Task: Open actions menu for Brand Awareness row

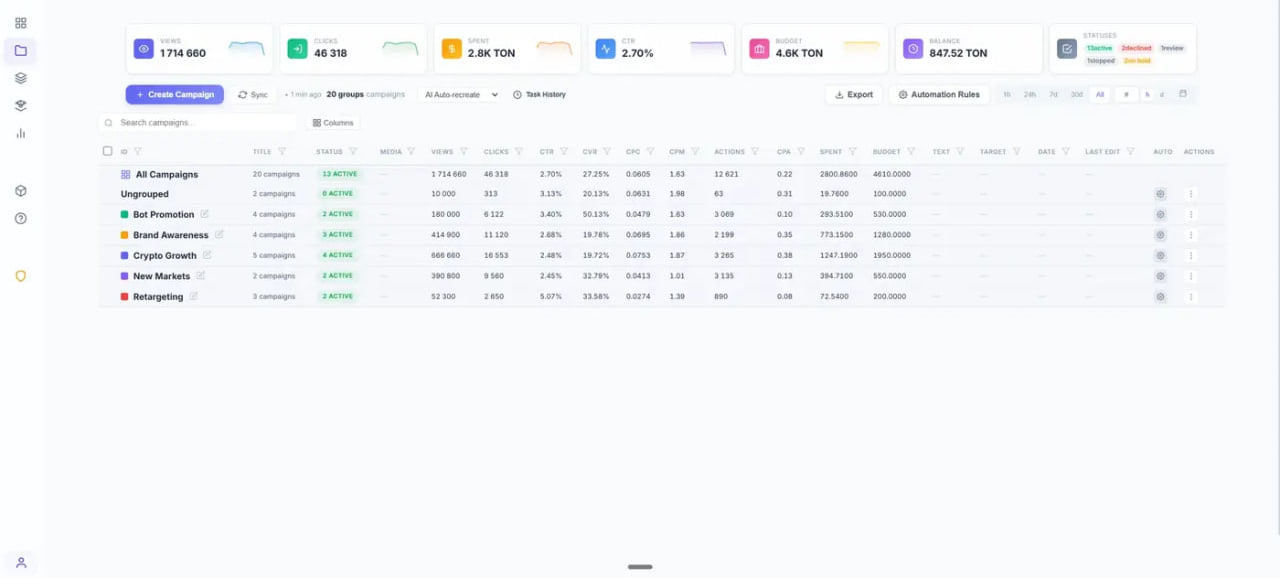Action: (1190, 235)
